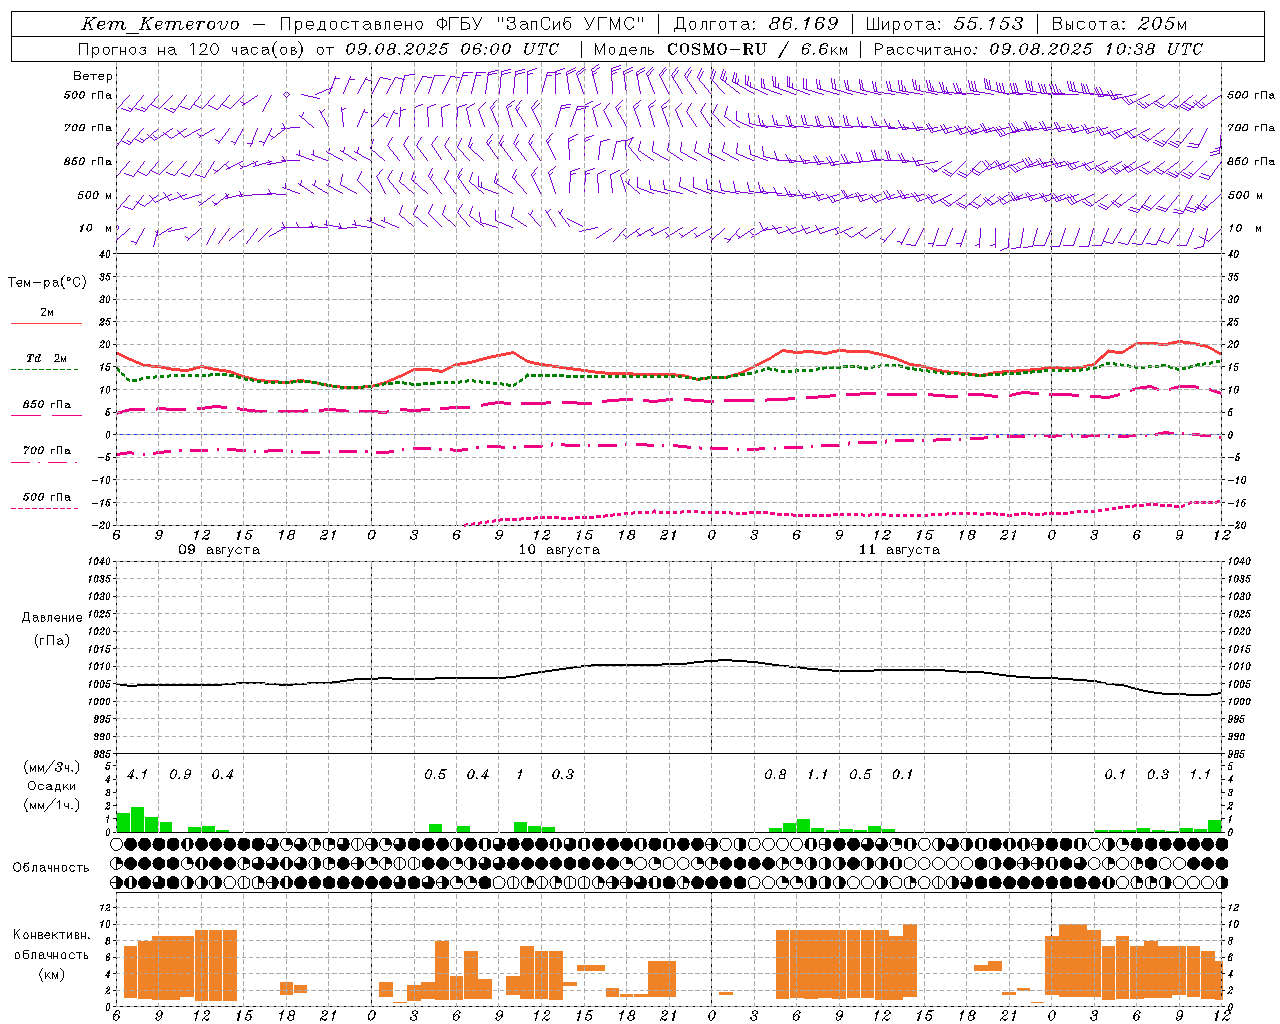
Task: Select the 700 гПа label on left wind axis
Action: (88, 128)
